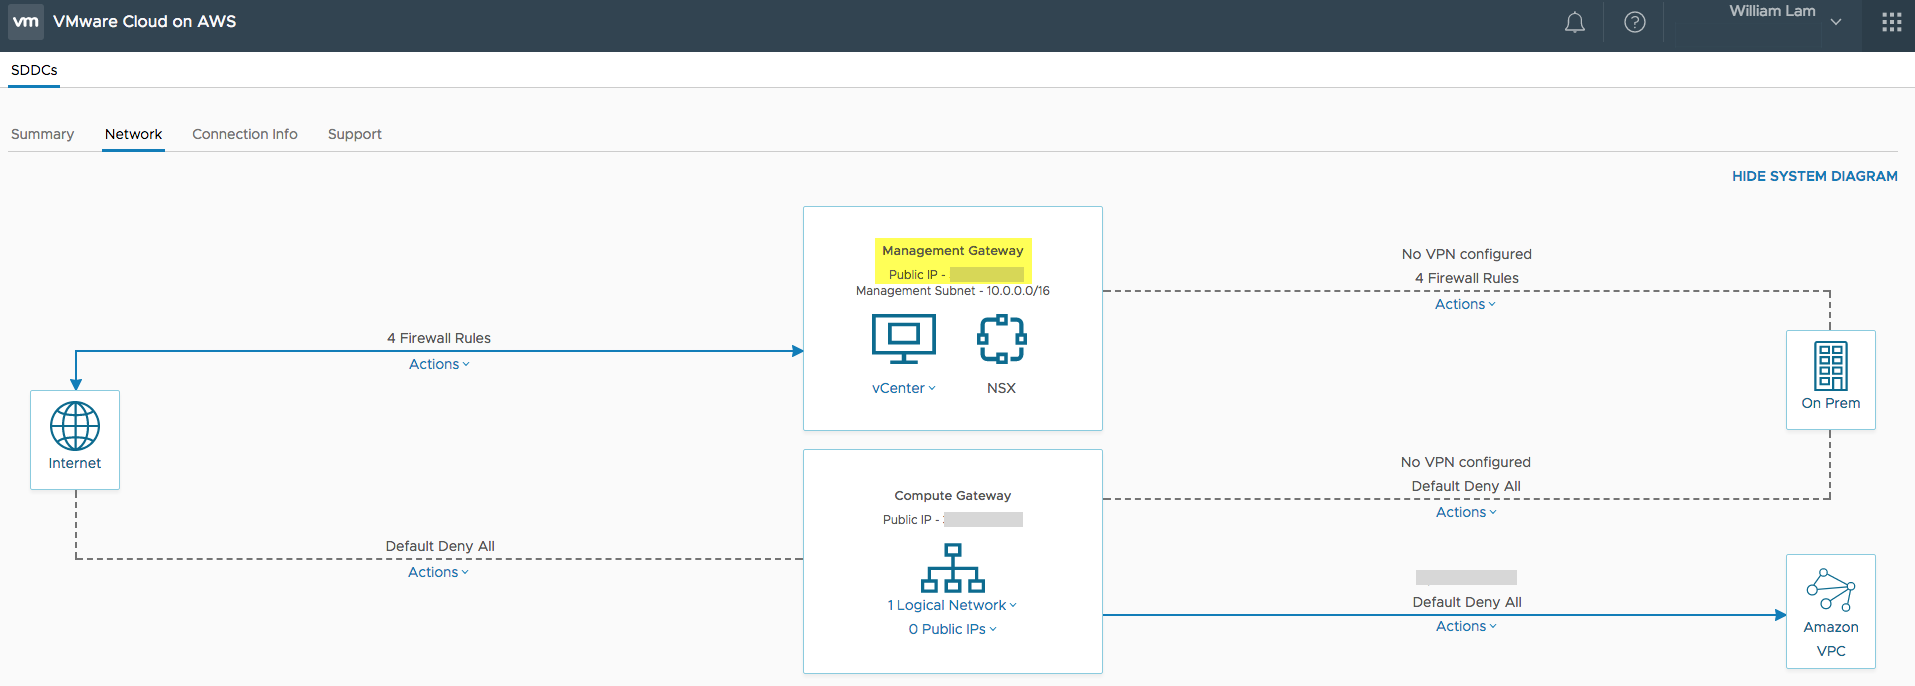Open the apps grid menu icon
Screen dimensions: 1915x686
tap(1891, 22)
